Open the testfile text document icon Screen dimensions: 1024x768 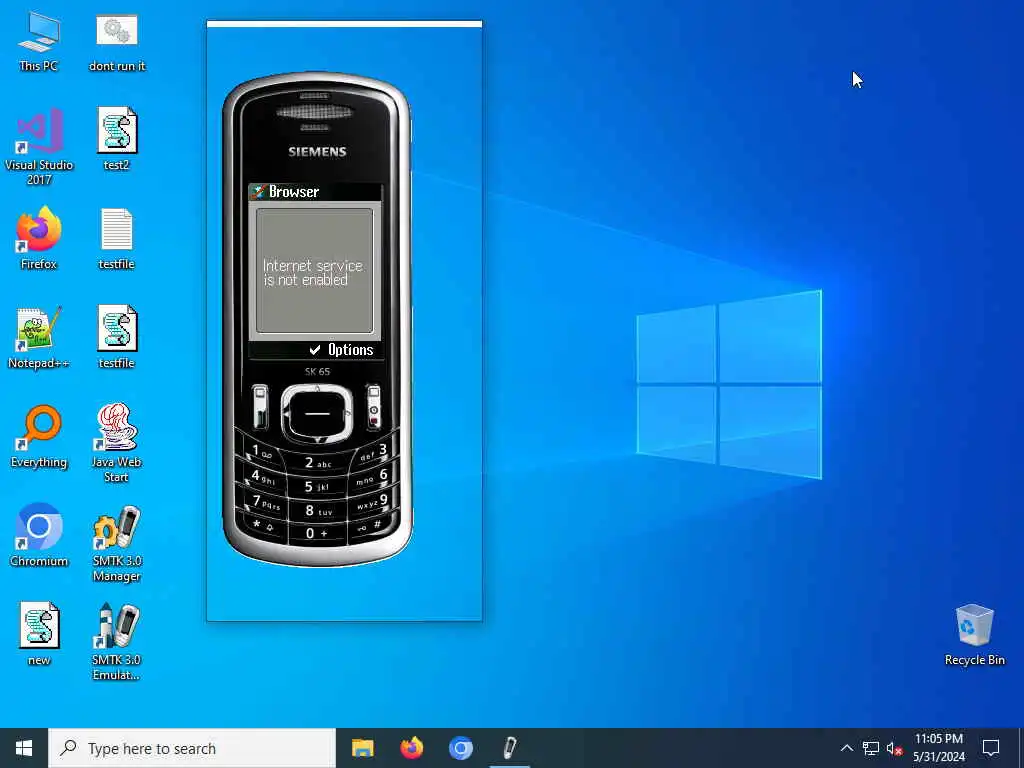pos(117,238)
